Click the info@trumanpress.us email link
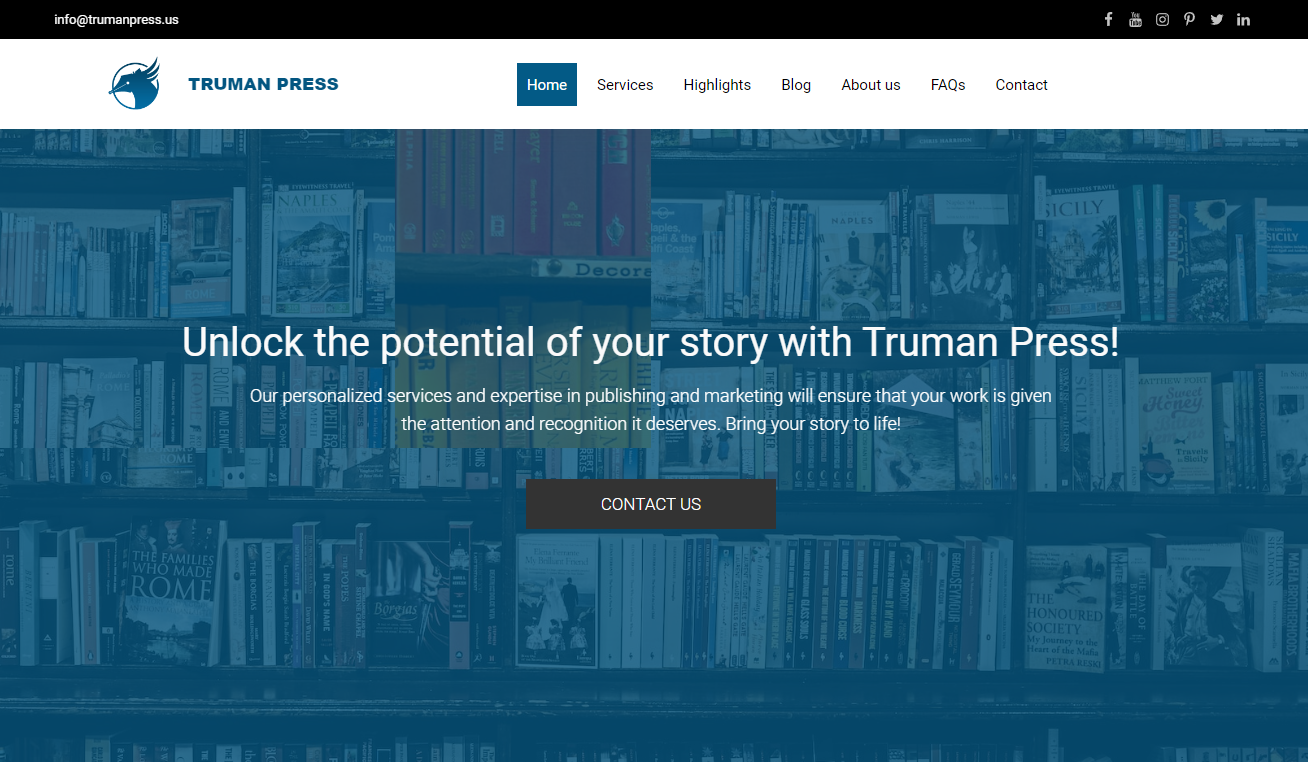This screenshot has width=1308, height=762. pos(116,19)
